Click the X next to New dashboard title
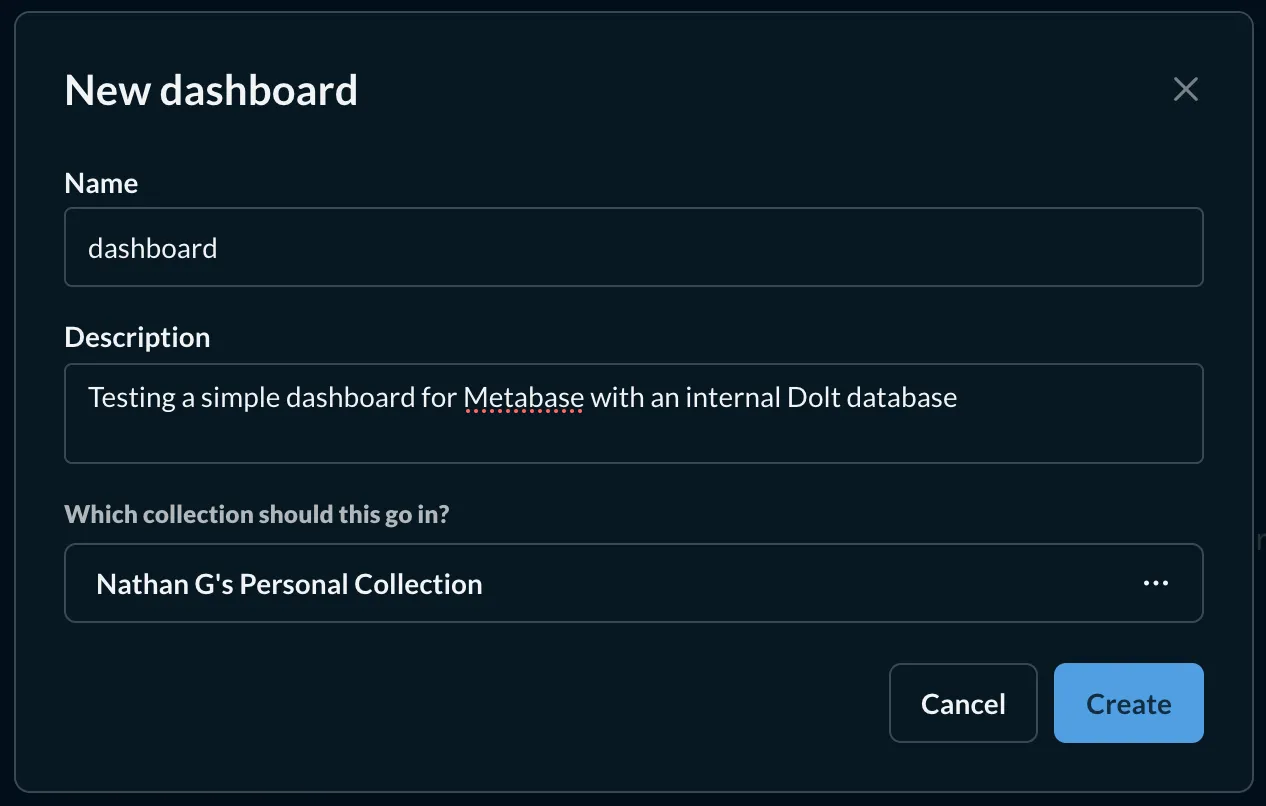The width and height of the screenshot is (1266, 806). (x=1185, y=89)
